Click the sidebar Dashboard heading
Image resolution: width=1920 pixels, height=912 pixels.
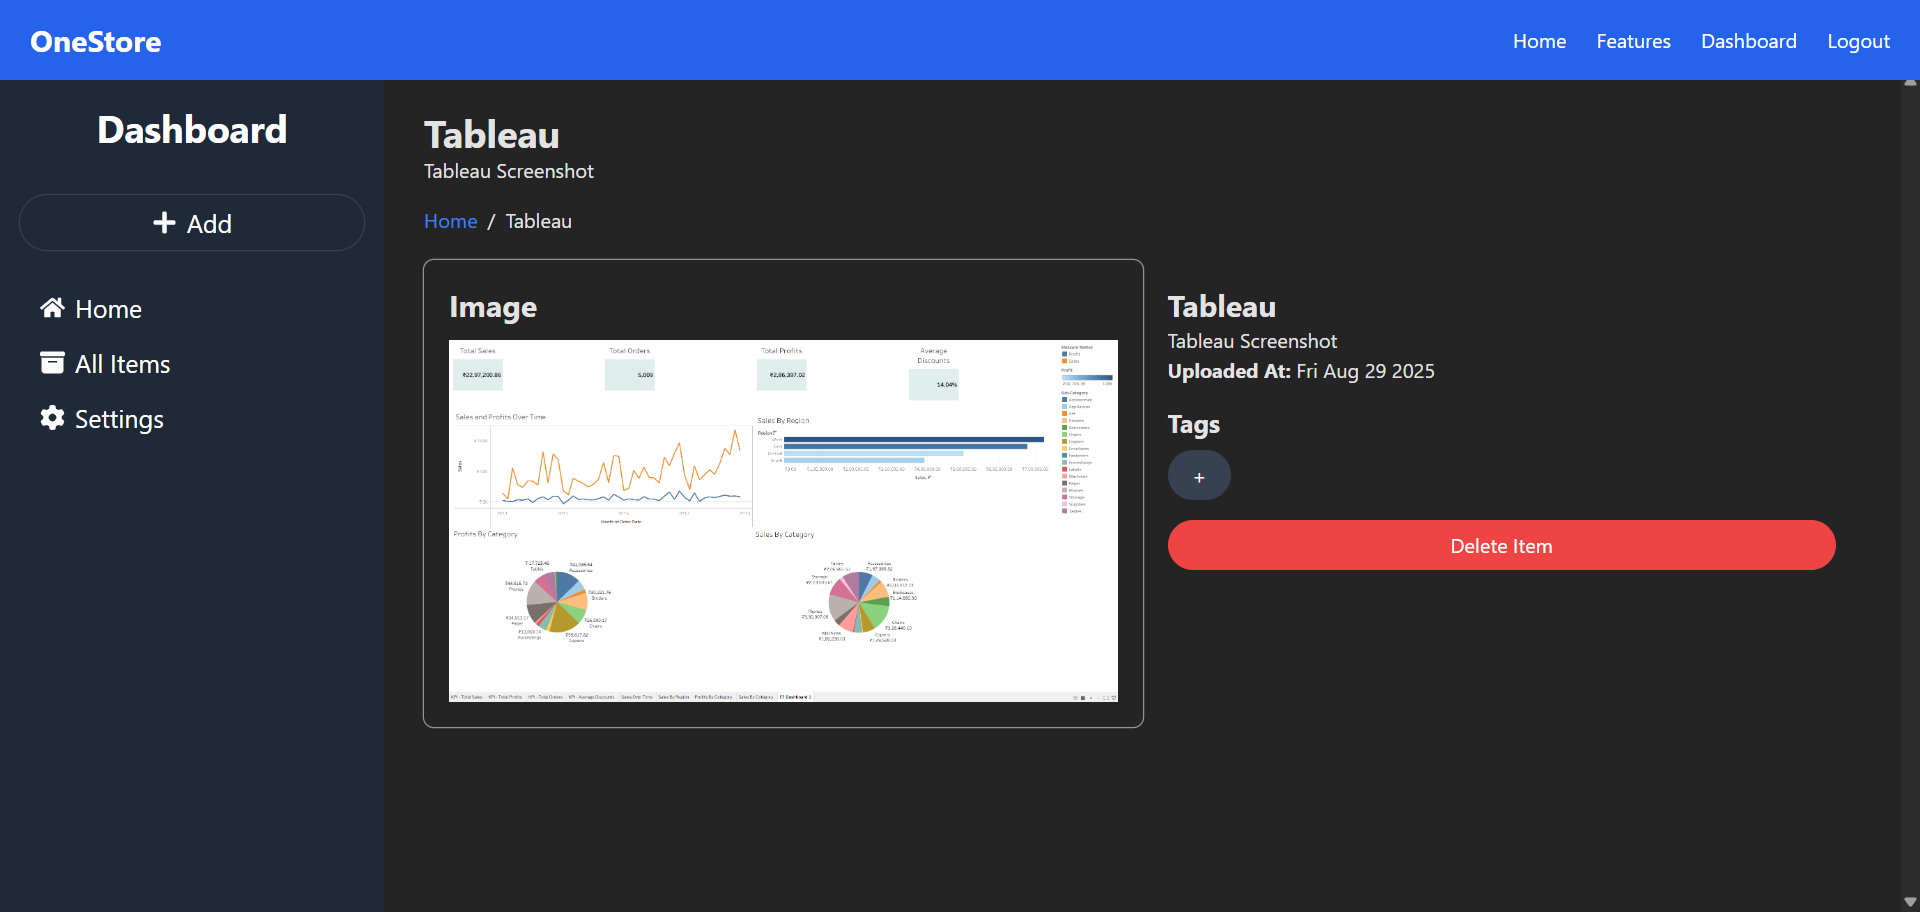(192, 130)
